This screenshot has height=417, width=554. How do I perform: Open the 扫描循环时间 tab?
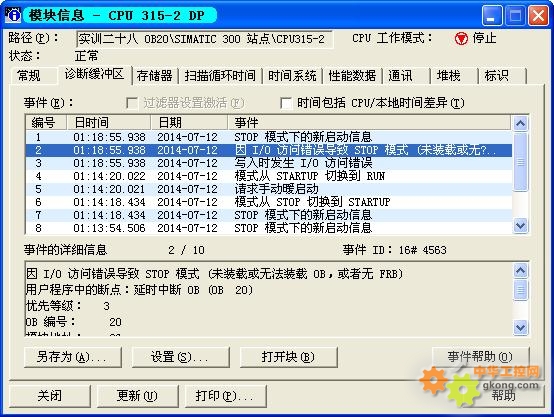tap(220, 76)
